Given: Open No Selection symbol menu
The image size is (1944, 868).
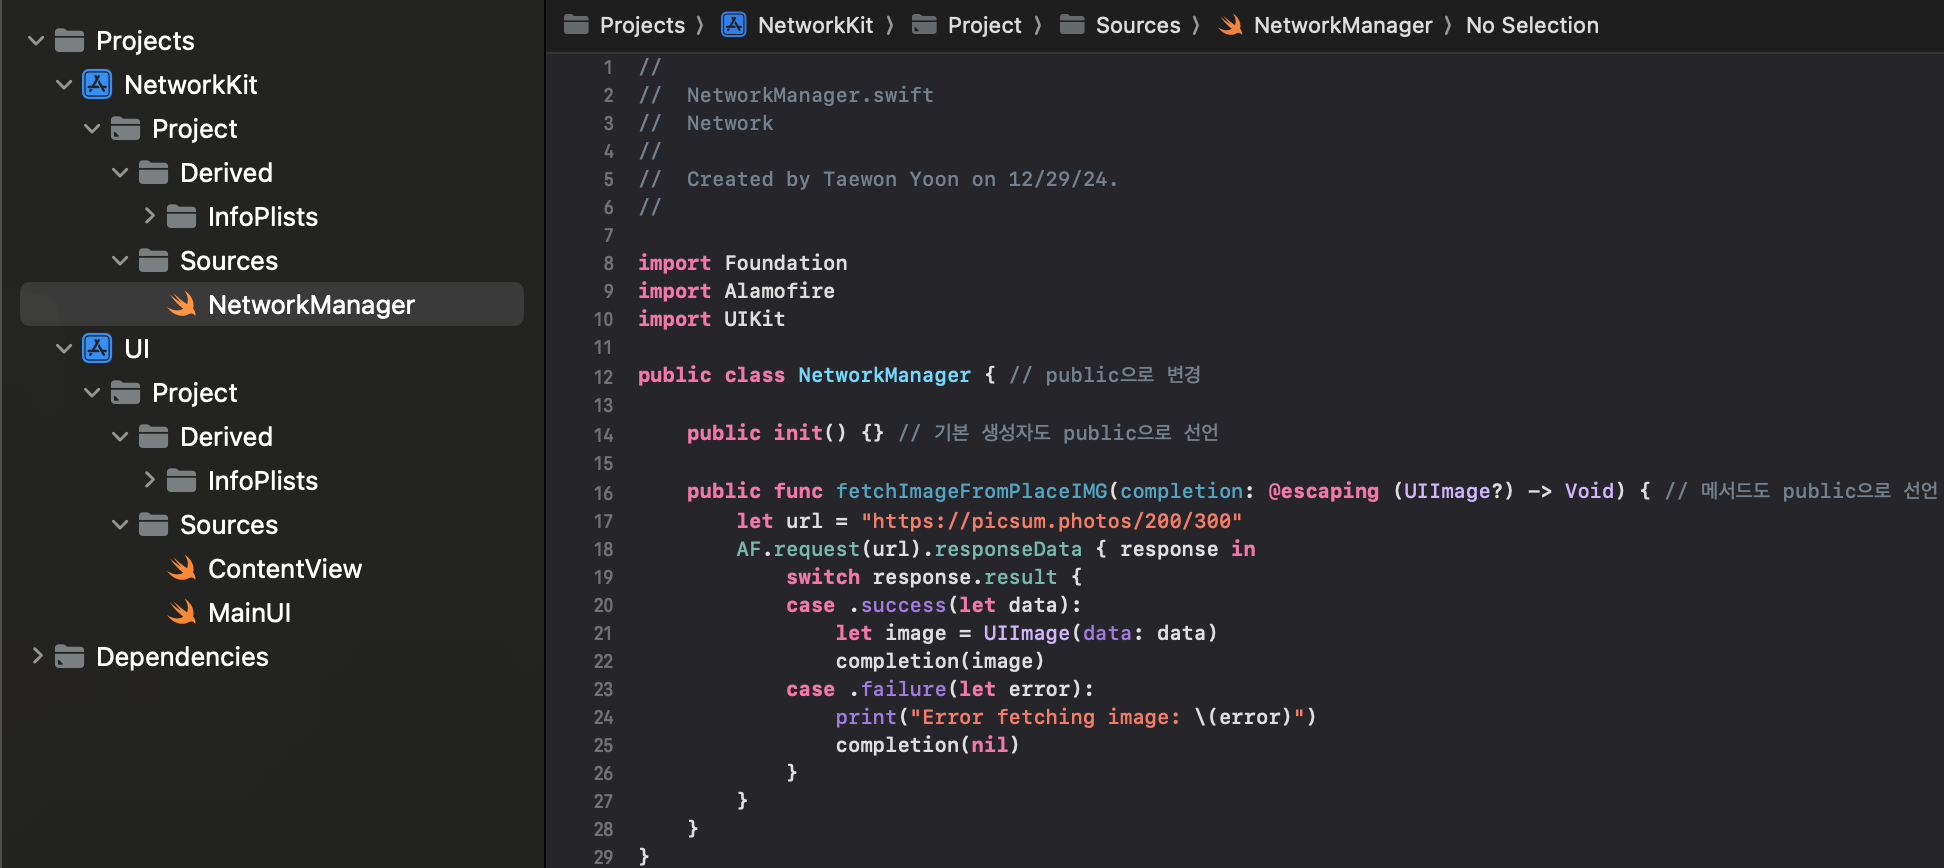Looking at the screenshot, I should (1532, 25).
